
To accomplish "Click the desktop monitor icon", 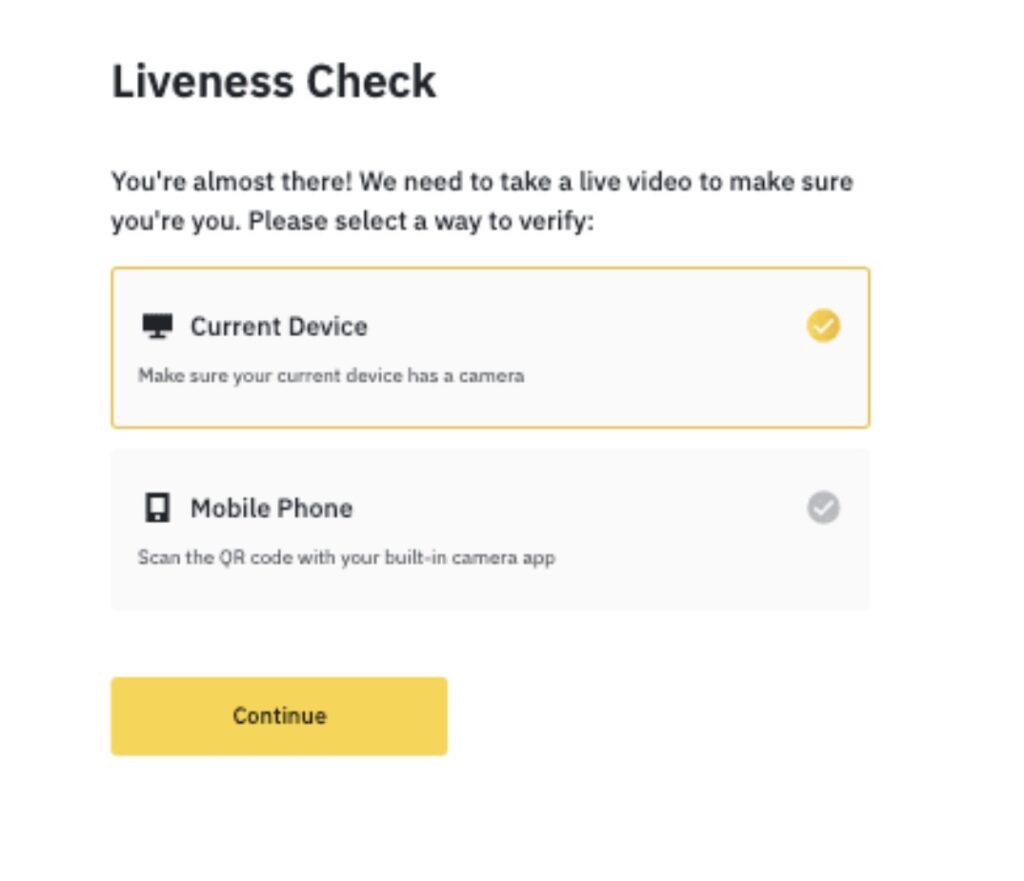I will pyautogui.click(x=157, y=326).
